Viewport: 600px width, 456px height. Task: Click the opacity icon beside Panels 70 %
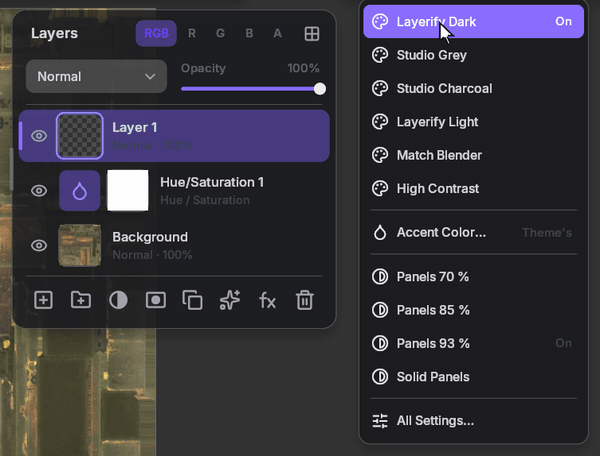(380, 277)
